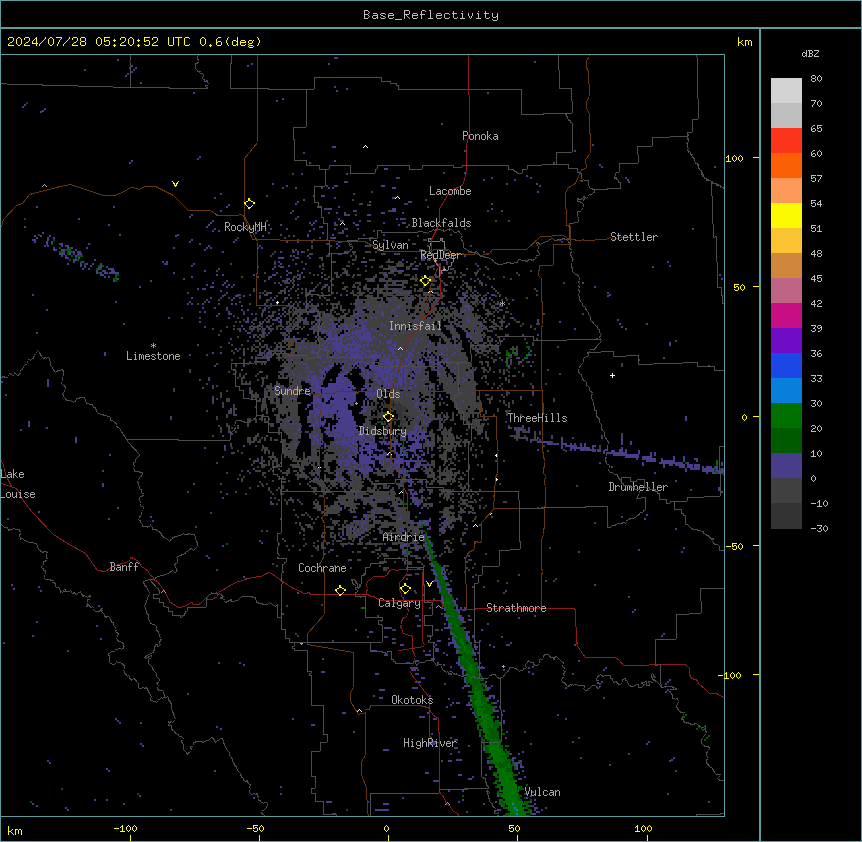
Task: Click the Okotoks town label
Action: pos(412,700)
